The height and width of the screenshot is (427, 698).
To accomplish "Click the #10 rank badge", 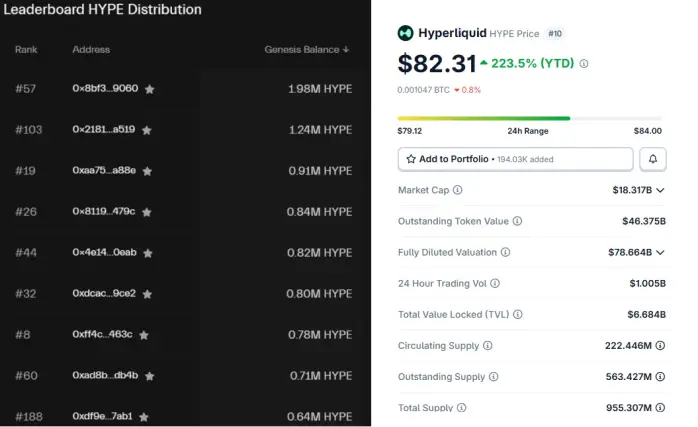I will (555, 33).
